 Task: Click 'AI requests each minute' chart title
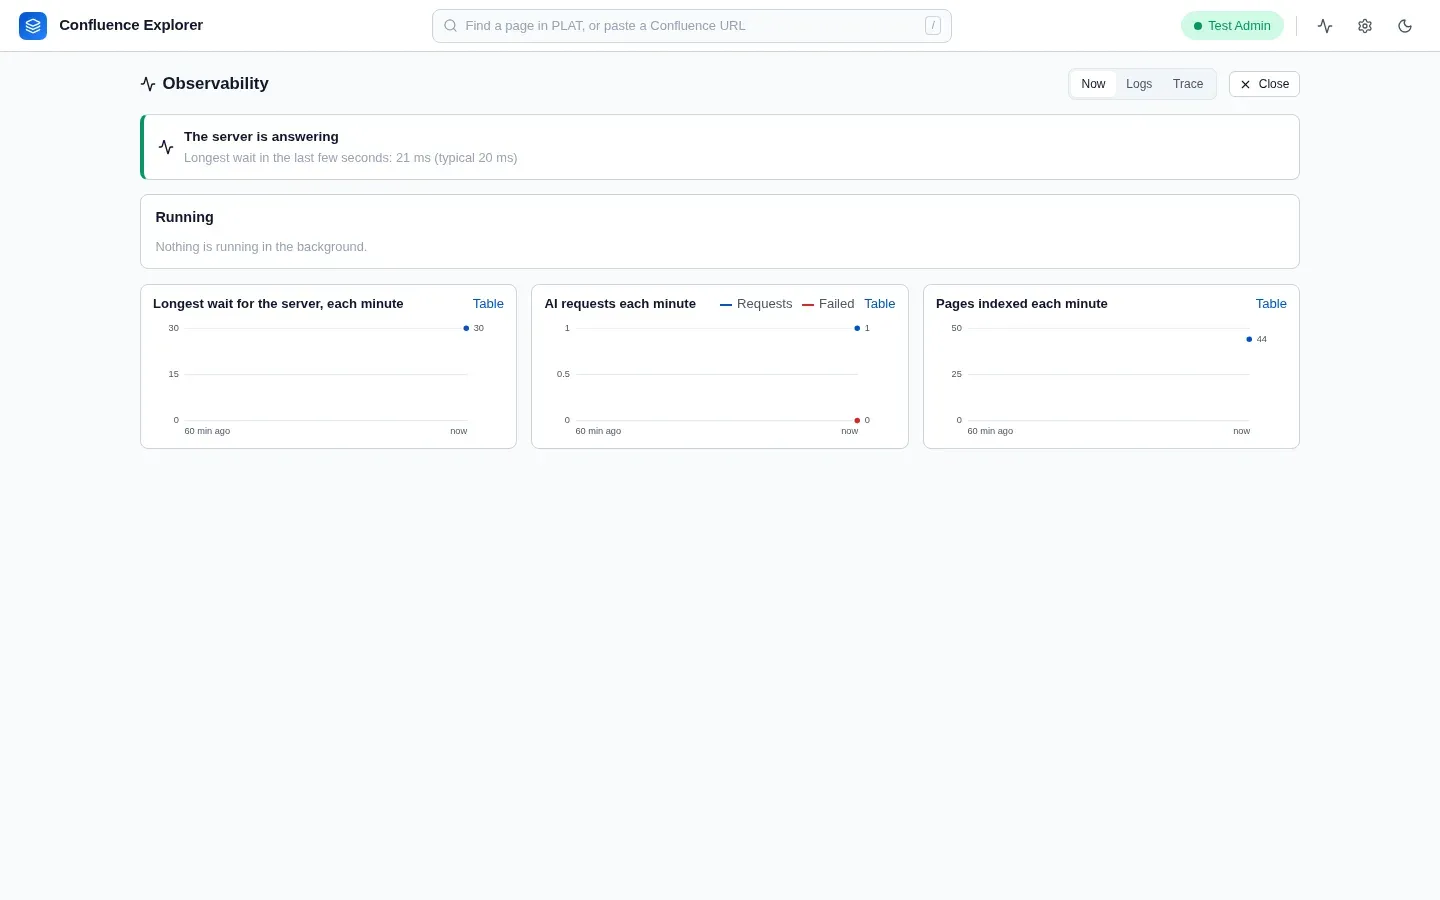click(620, 304)
